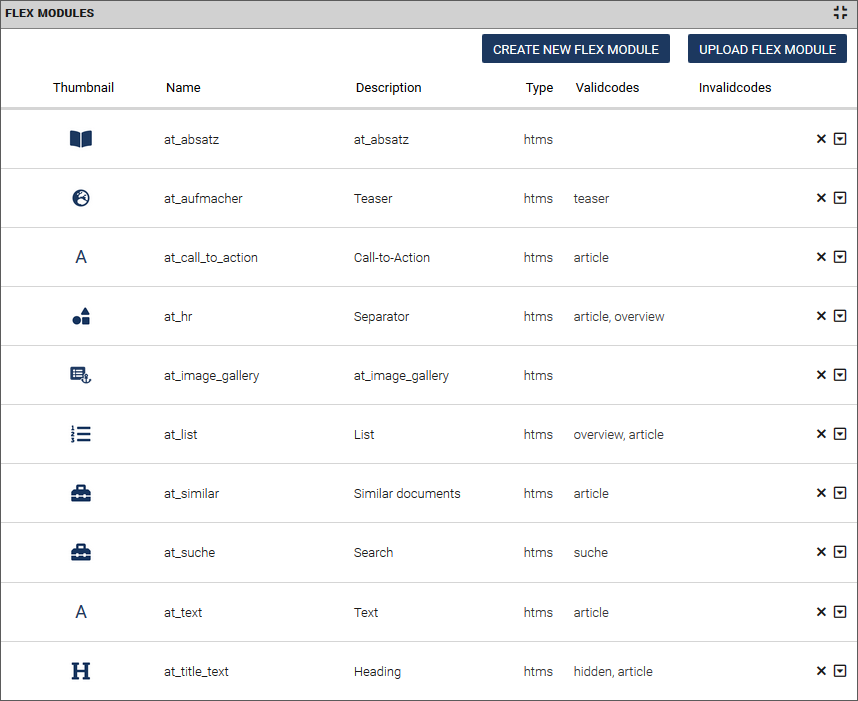Click the at_text letter A thumbnail

click(81, 612)
